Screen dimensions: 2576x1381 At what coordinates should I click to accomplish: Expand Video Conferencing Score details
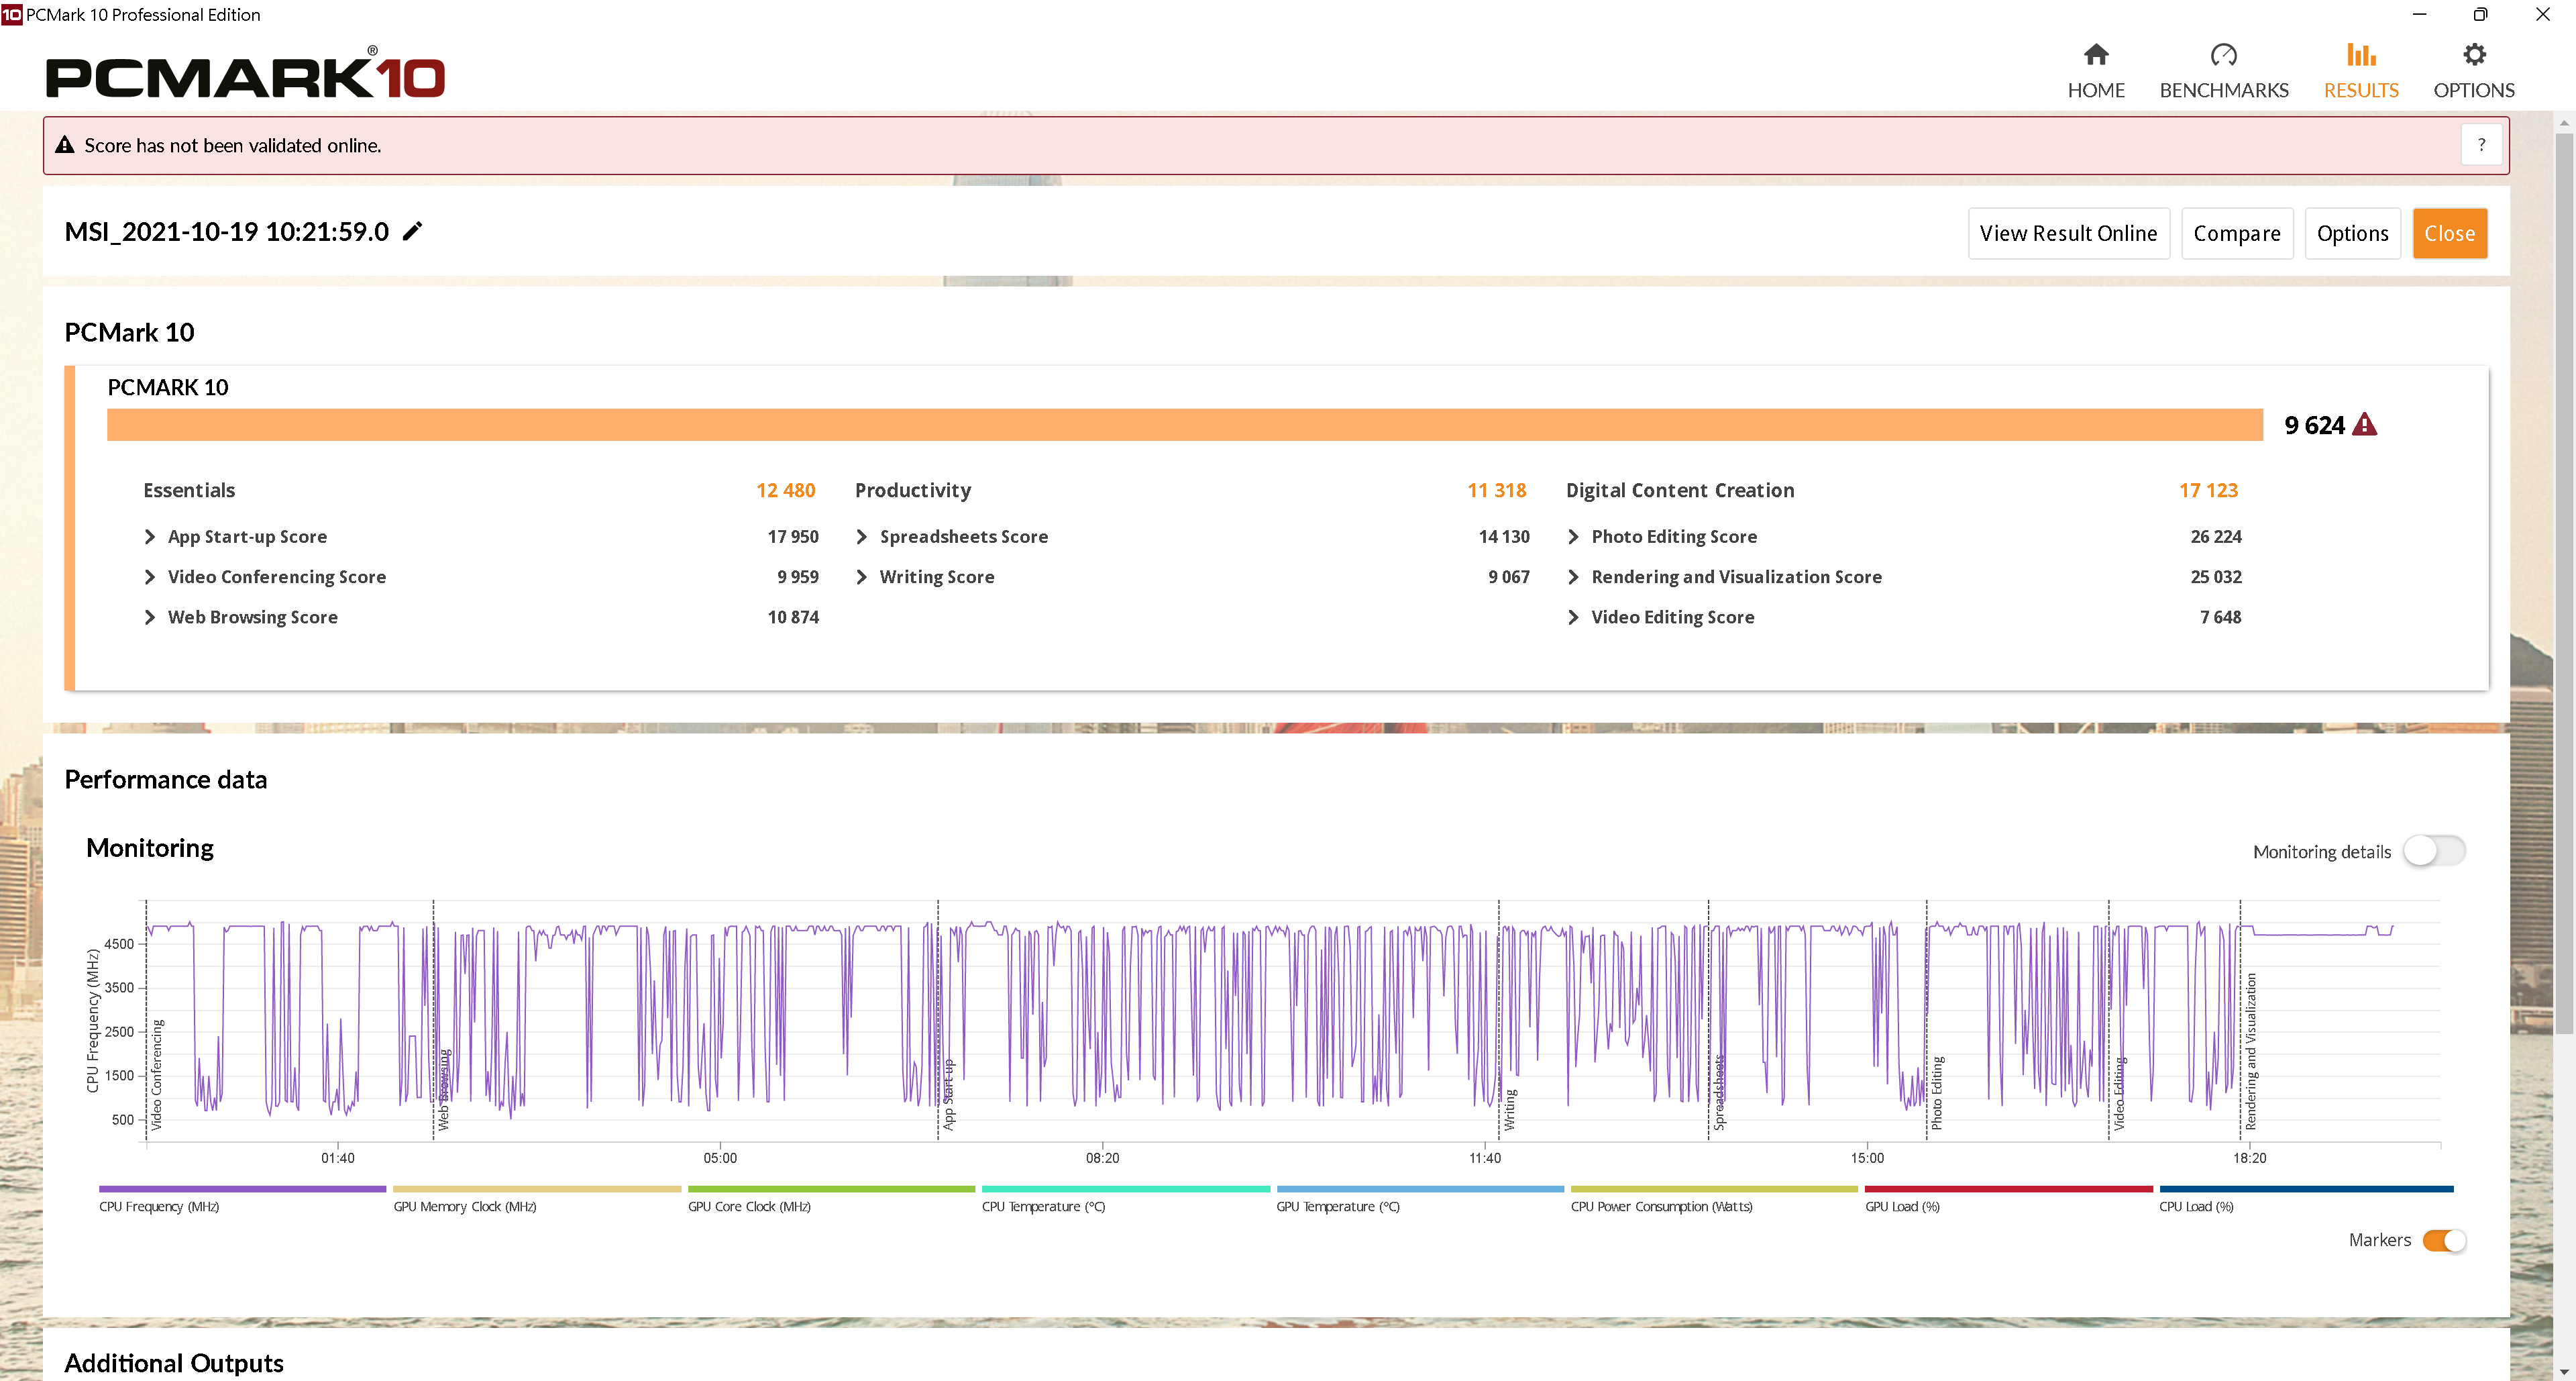[x=150, y=577]
